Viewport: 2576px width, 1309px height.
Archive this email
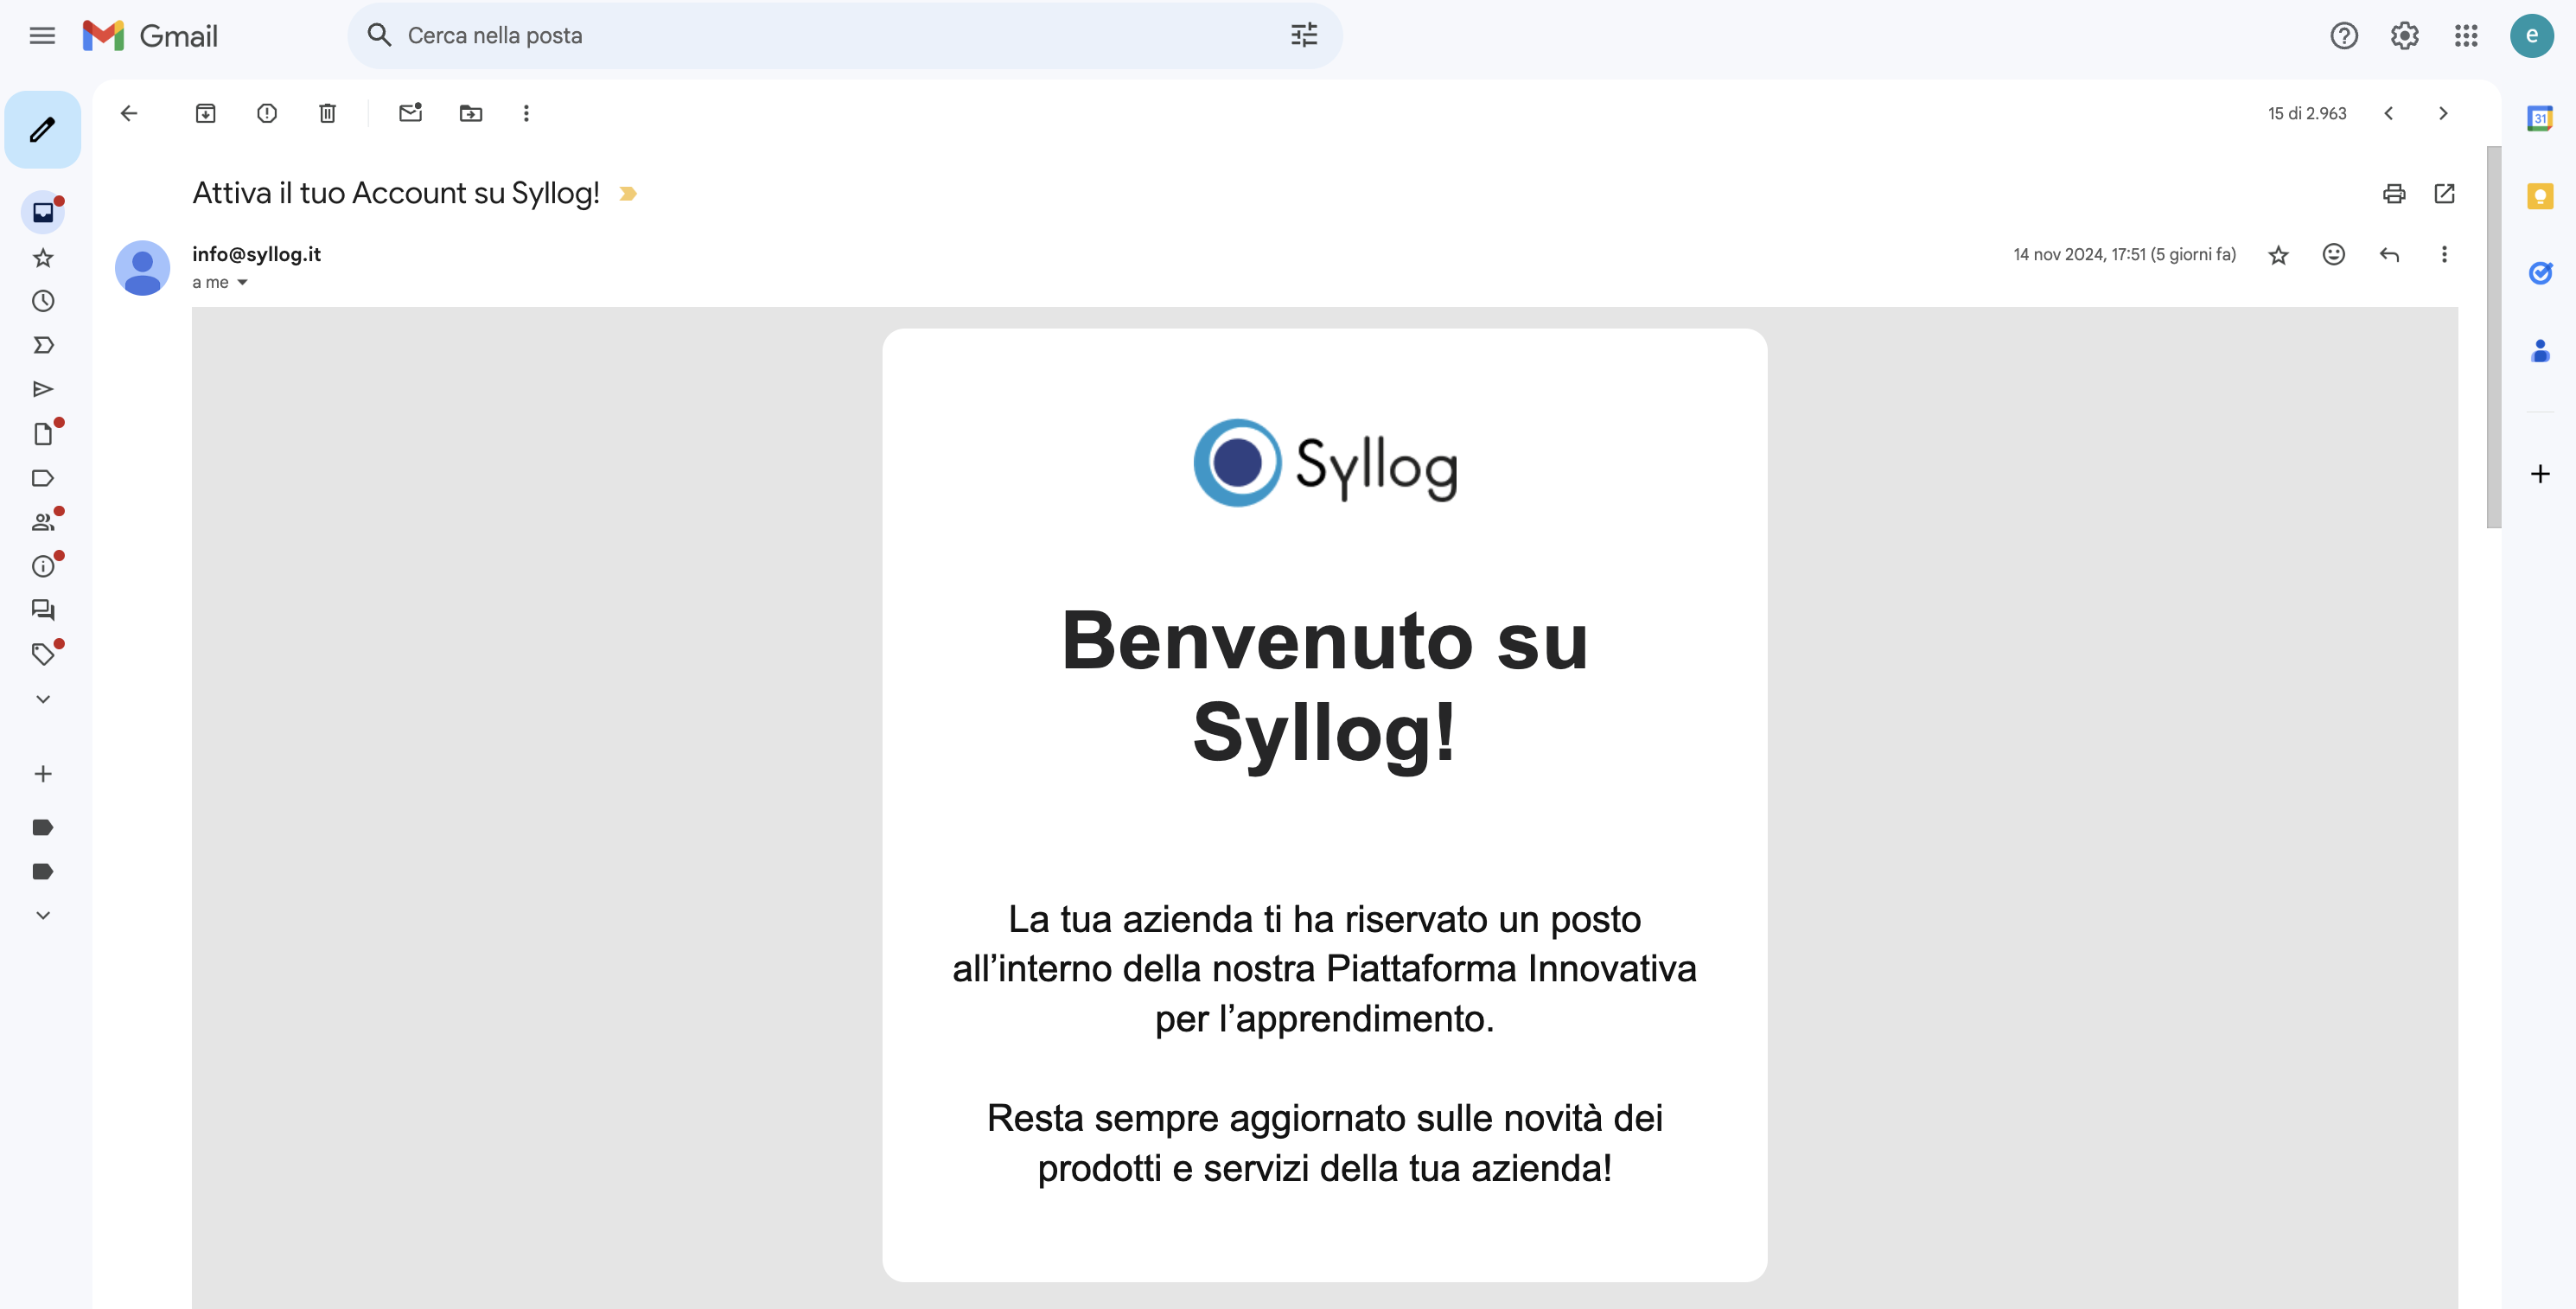click(205, 113)
